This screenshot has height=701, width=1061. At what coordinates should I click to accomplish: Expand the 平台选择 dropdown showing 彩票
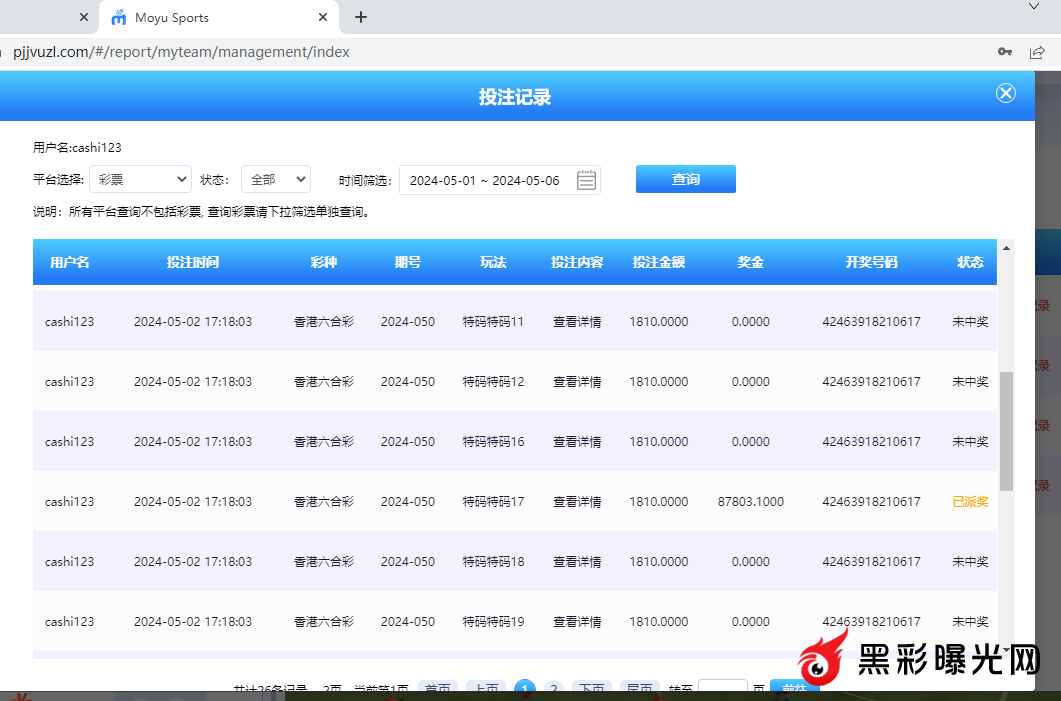140,180
